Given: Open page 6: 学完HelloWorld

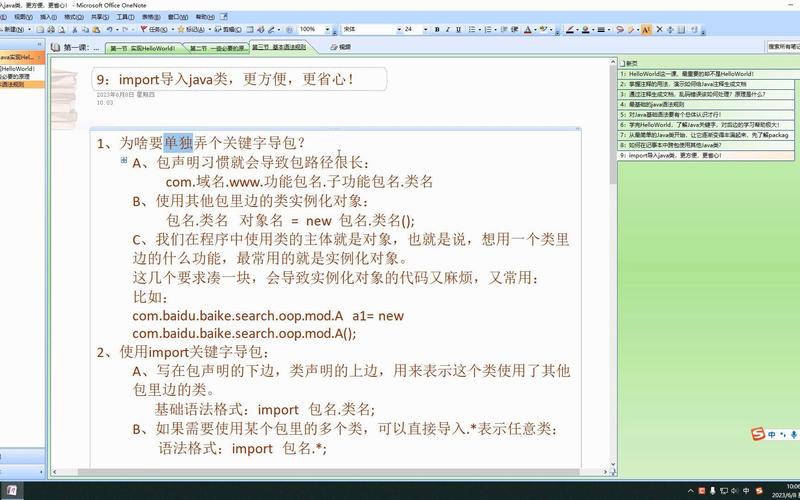Looking at the screenshot, I should (x=706, y=125).
